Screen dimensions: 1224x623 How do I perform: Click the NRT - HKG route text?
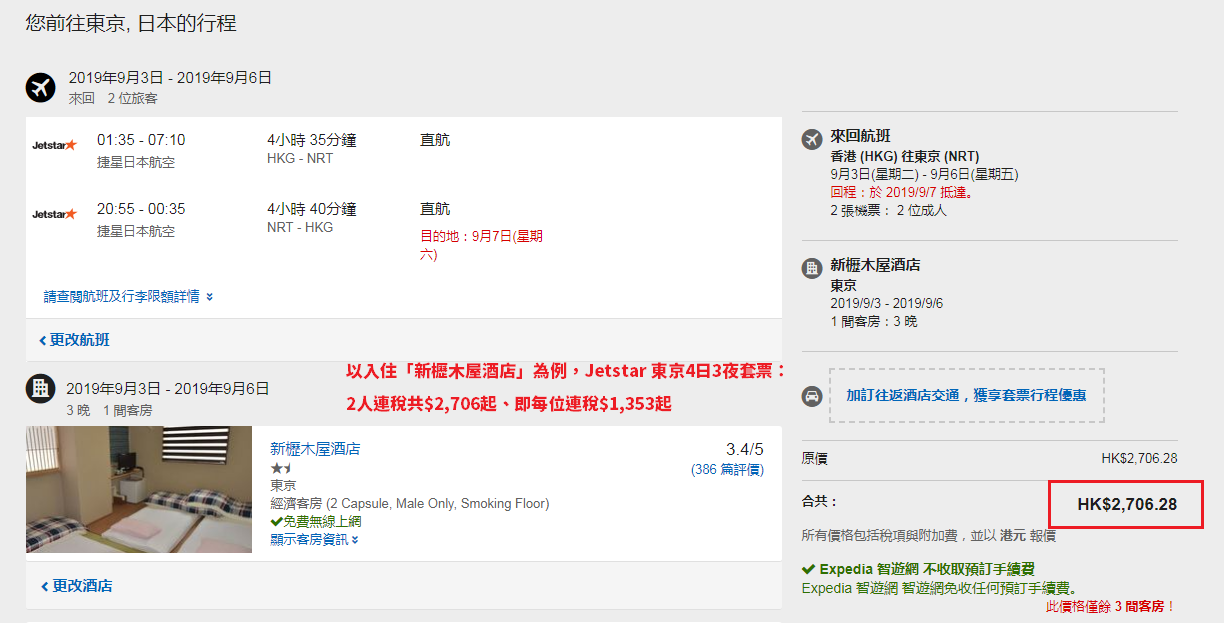coord(300,228)
